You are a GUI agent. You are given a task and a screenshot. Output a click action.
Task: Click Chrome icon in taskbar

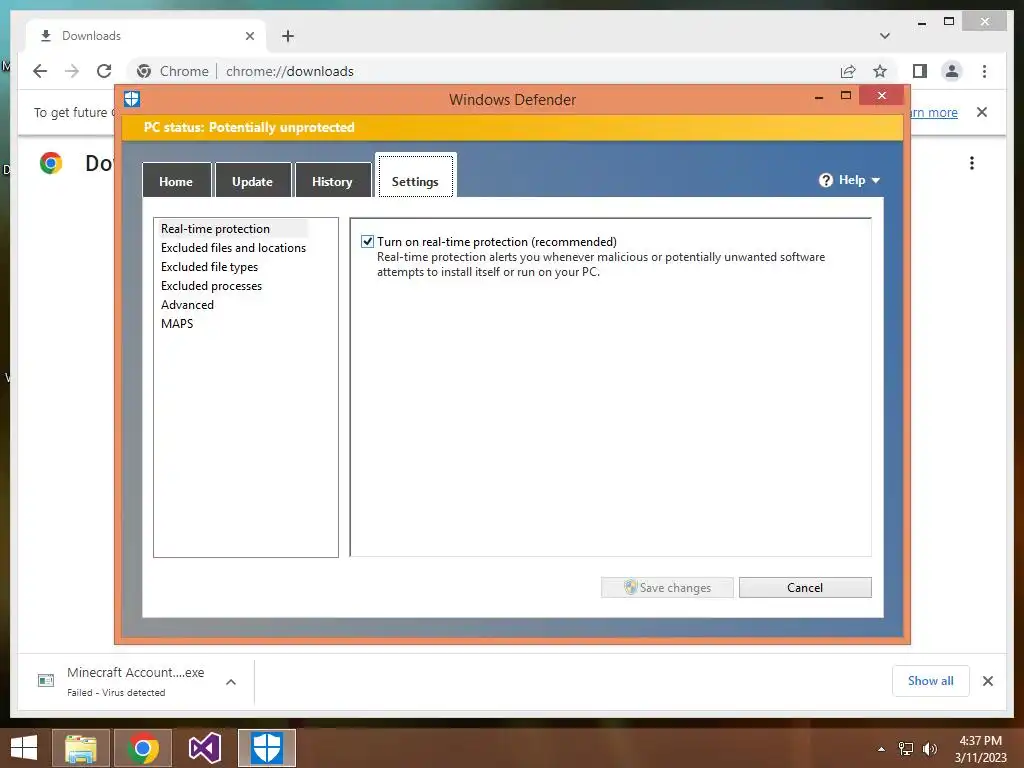coord(143,748)
